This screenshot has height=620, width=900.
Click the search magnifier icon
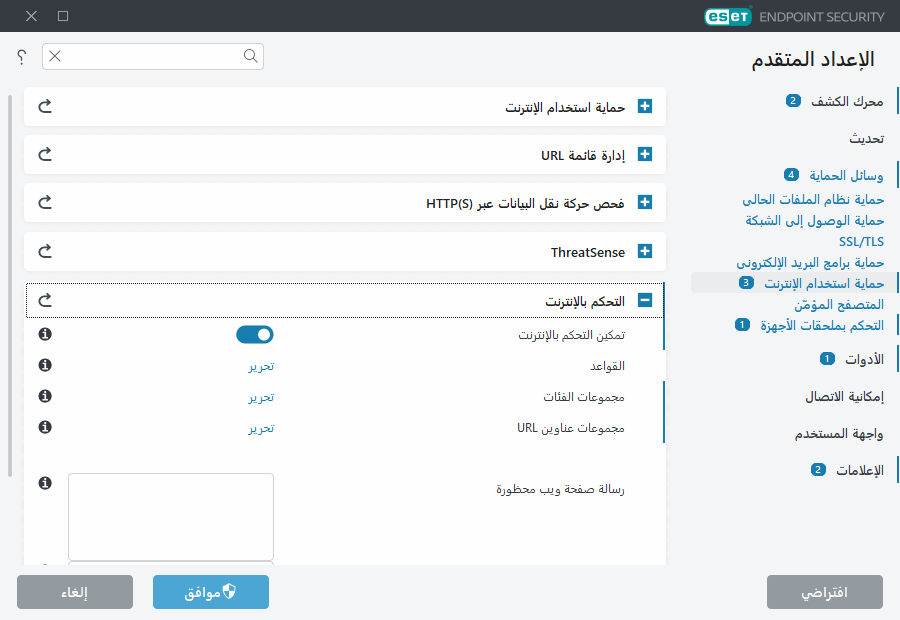point(250,57)
